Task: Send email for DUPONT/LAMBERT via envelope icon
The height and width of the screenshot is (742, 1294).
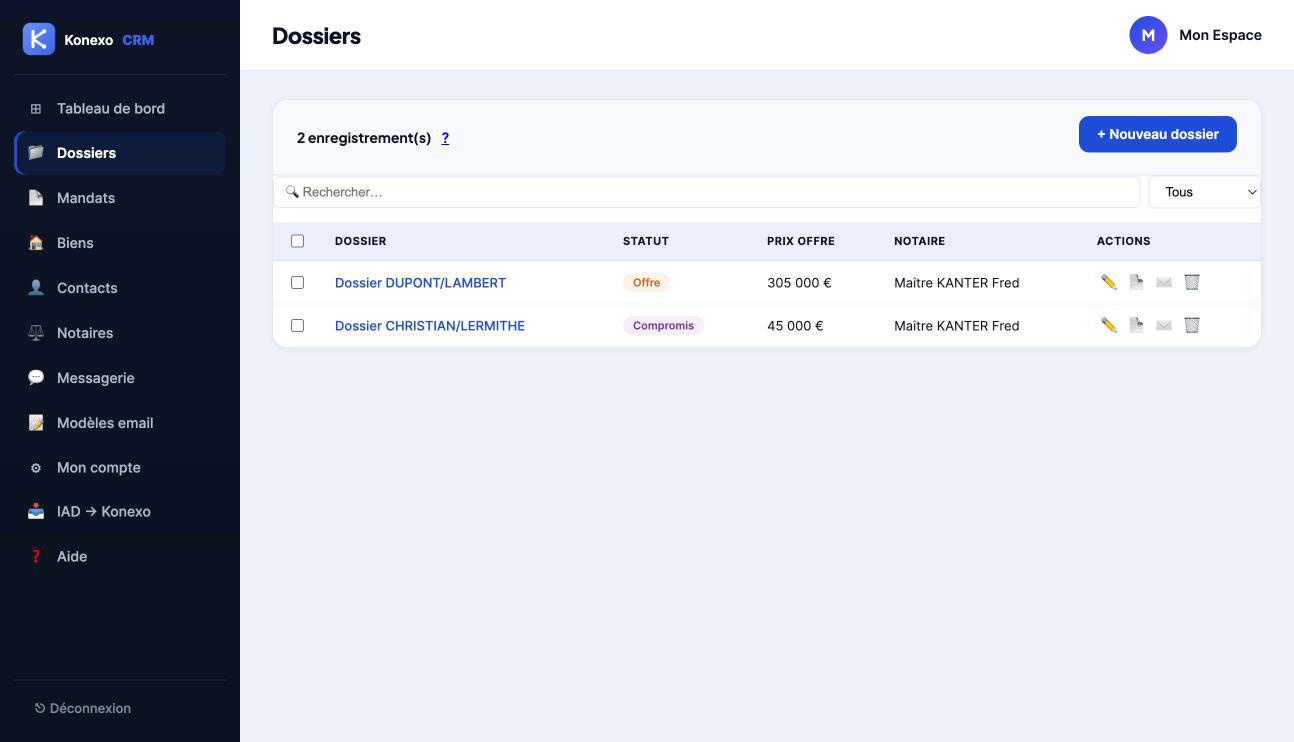Action: pyautogui.click(x=1164, y=282)
